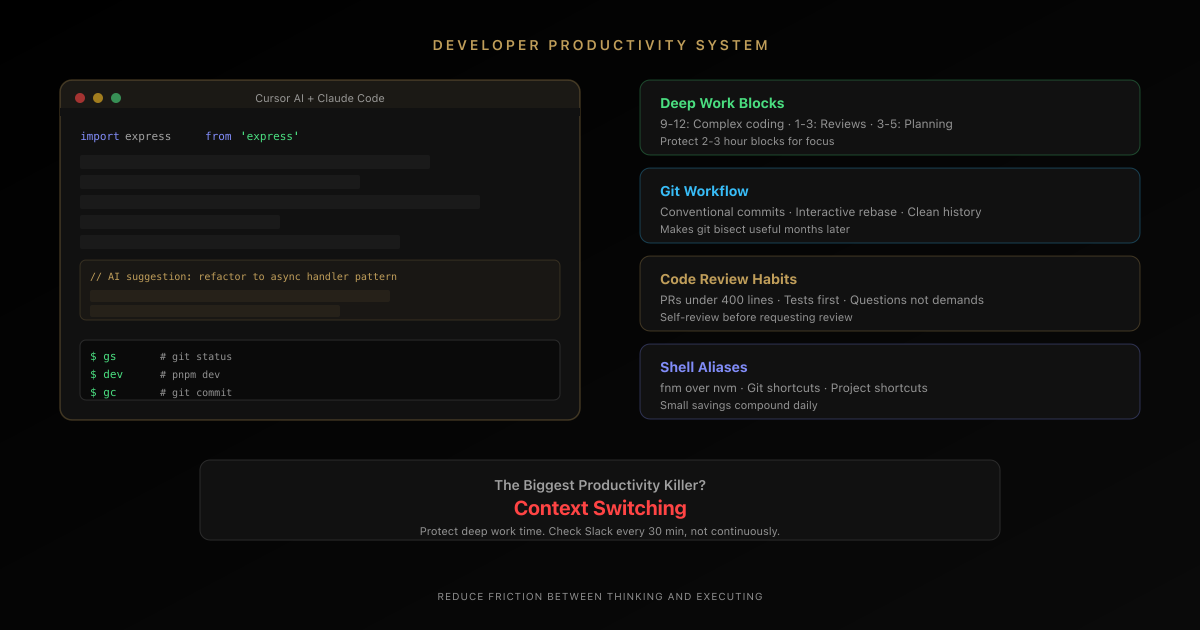1200x630 pixels.
Task: Click the yellow traffic light icon
Action: [98, 98]
